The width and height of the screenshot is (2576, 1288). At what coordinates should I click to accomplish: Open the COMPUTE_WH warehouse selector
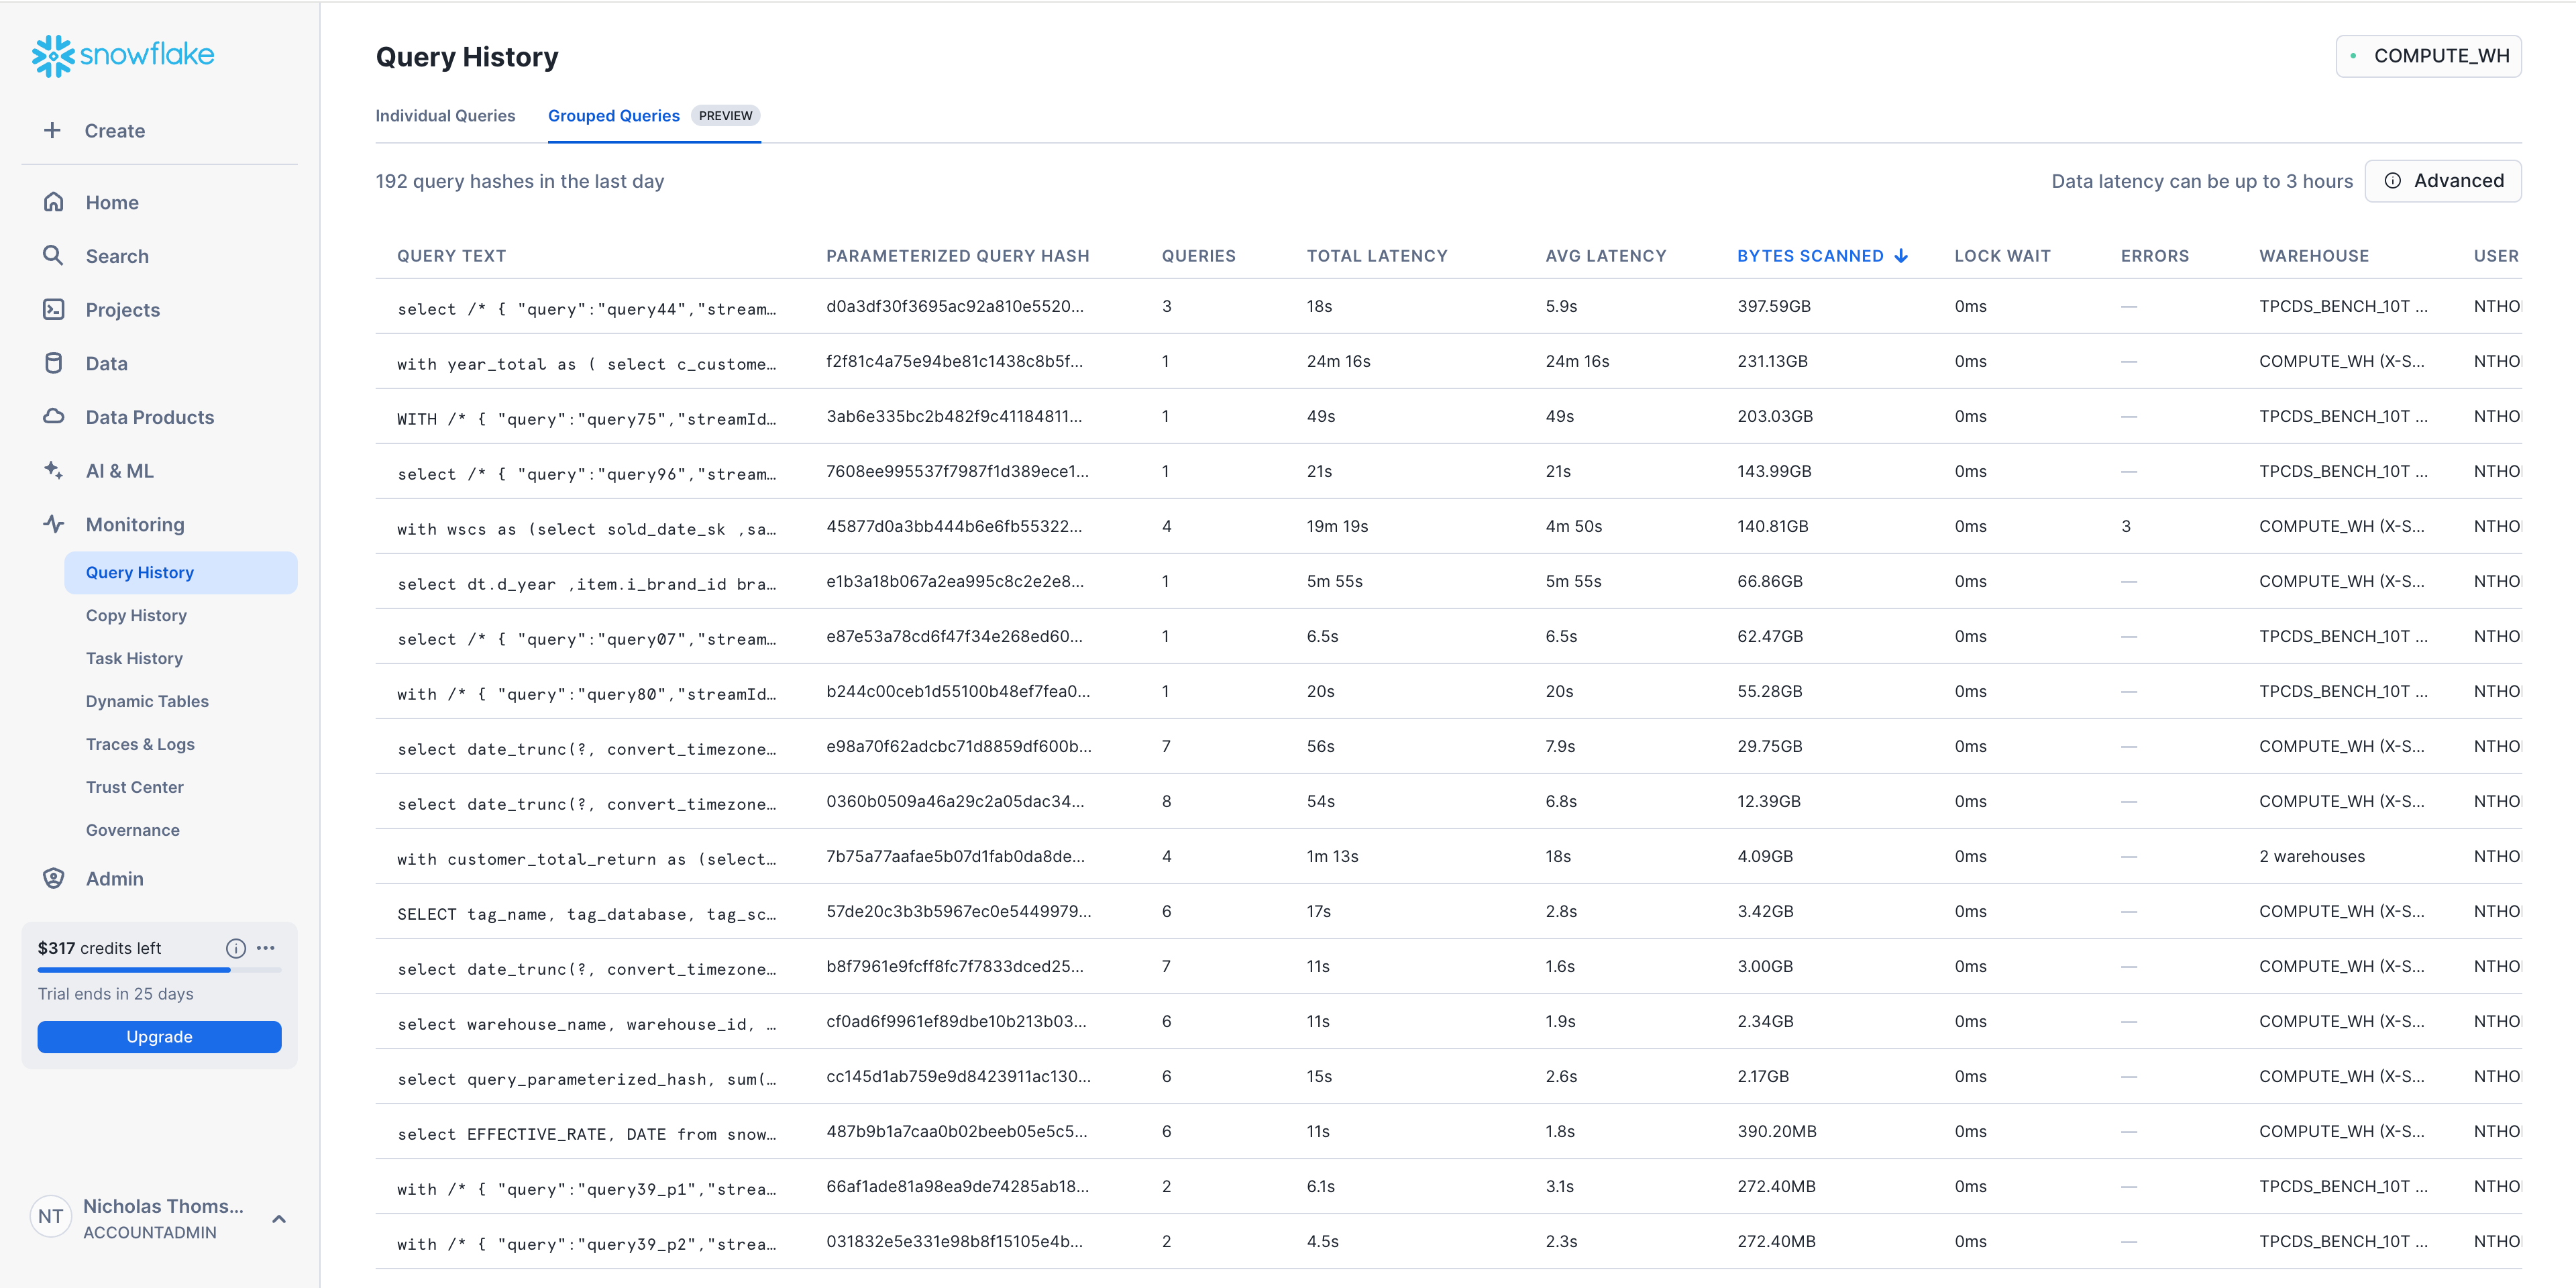pyautogui.click(x=2429, y=56)
